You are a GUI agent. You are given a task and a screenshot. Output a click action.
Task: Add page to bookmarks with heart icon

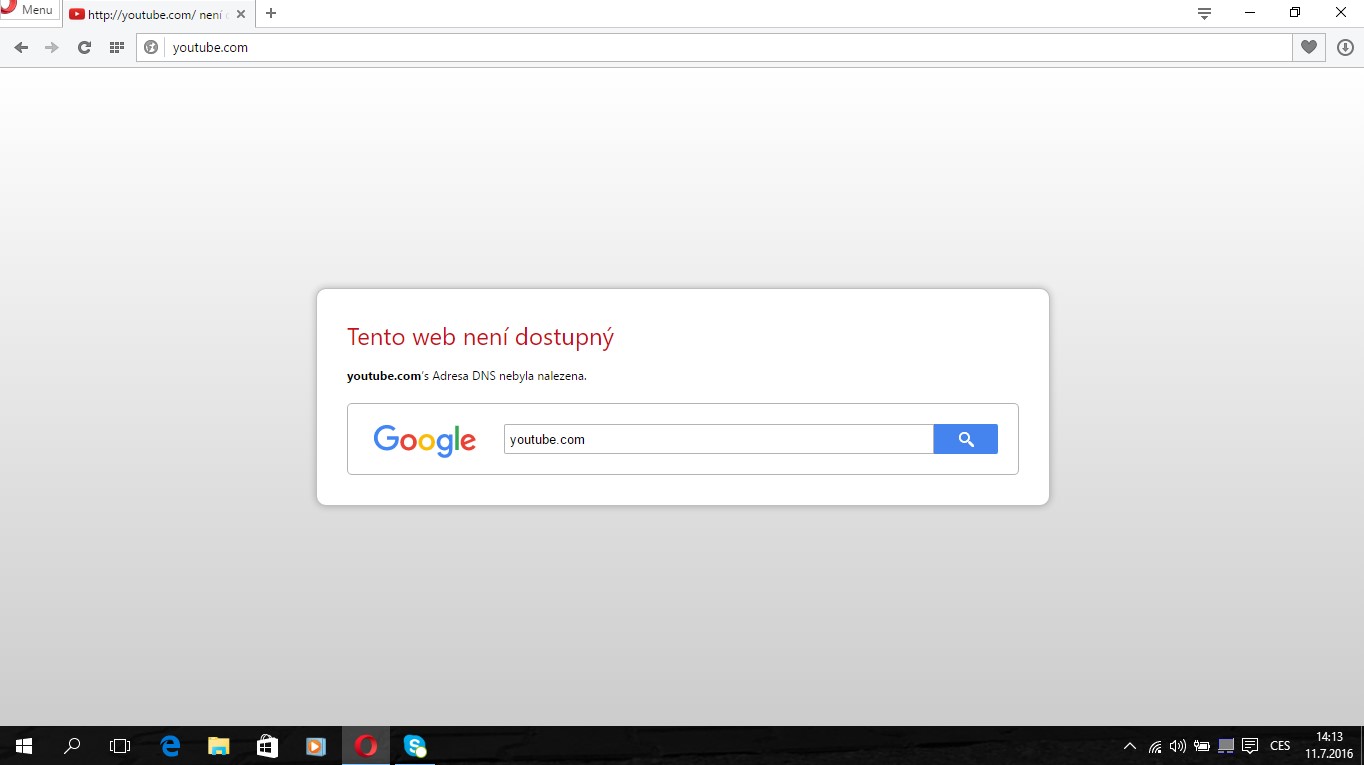click(1308, 47)
